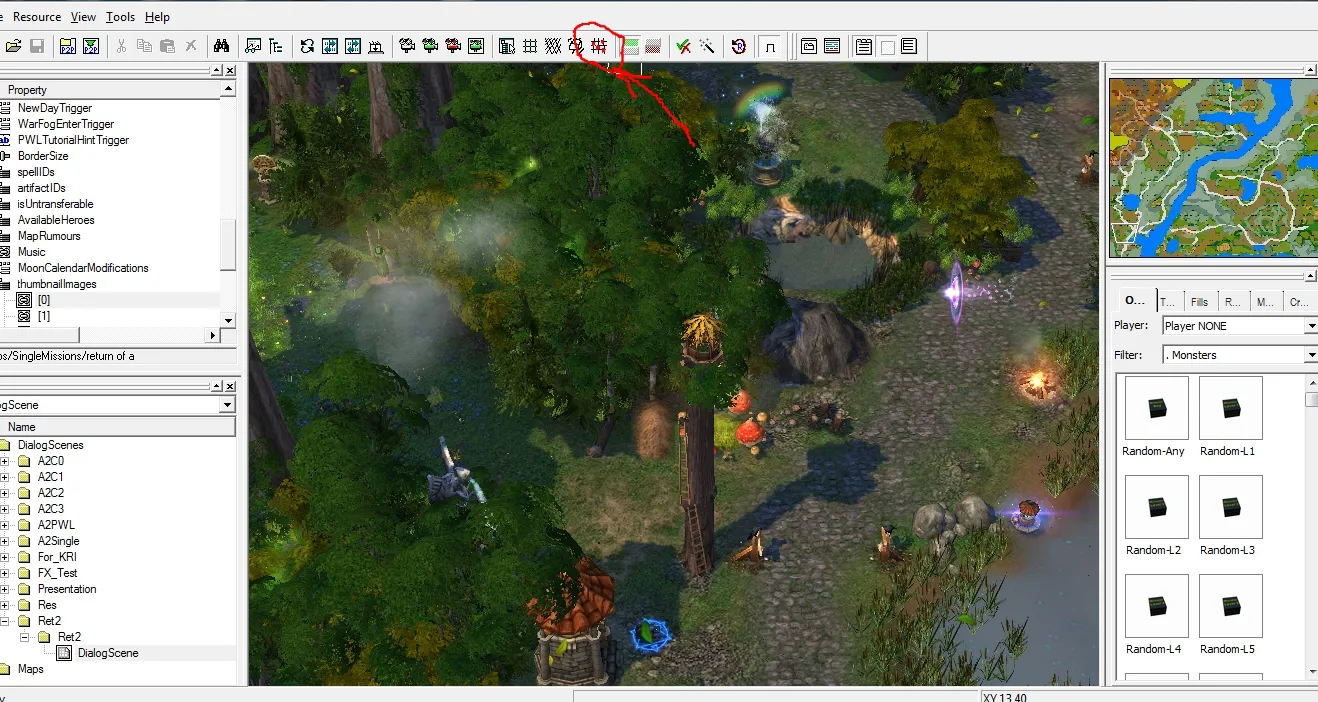
Task: Select the DialogScene tree item under Ret2
Action: (108, 653)
